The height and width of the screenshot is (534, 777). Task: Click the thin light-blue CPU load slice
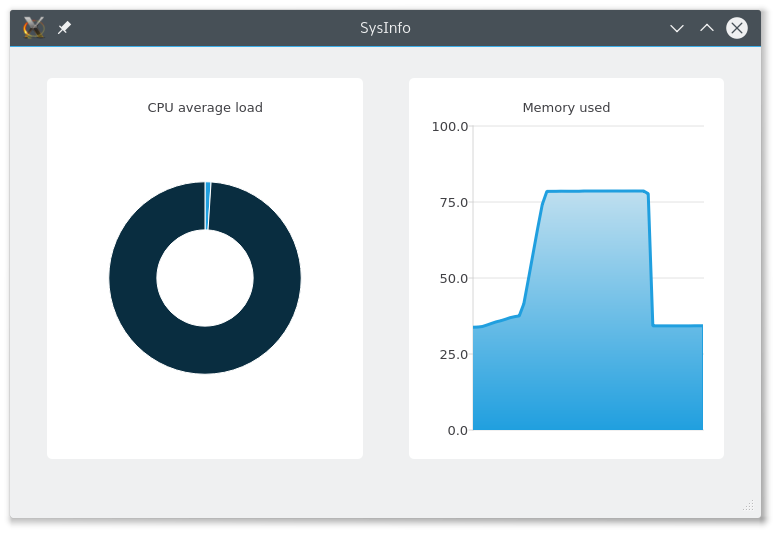tap(207, 205)
